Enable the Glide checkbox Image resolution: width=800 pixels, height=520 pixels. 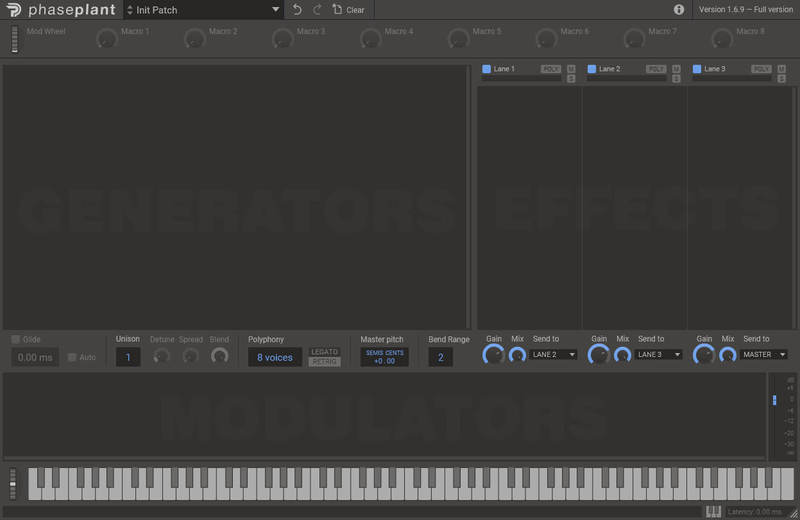tap(16, 340)
